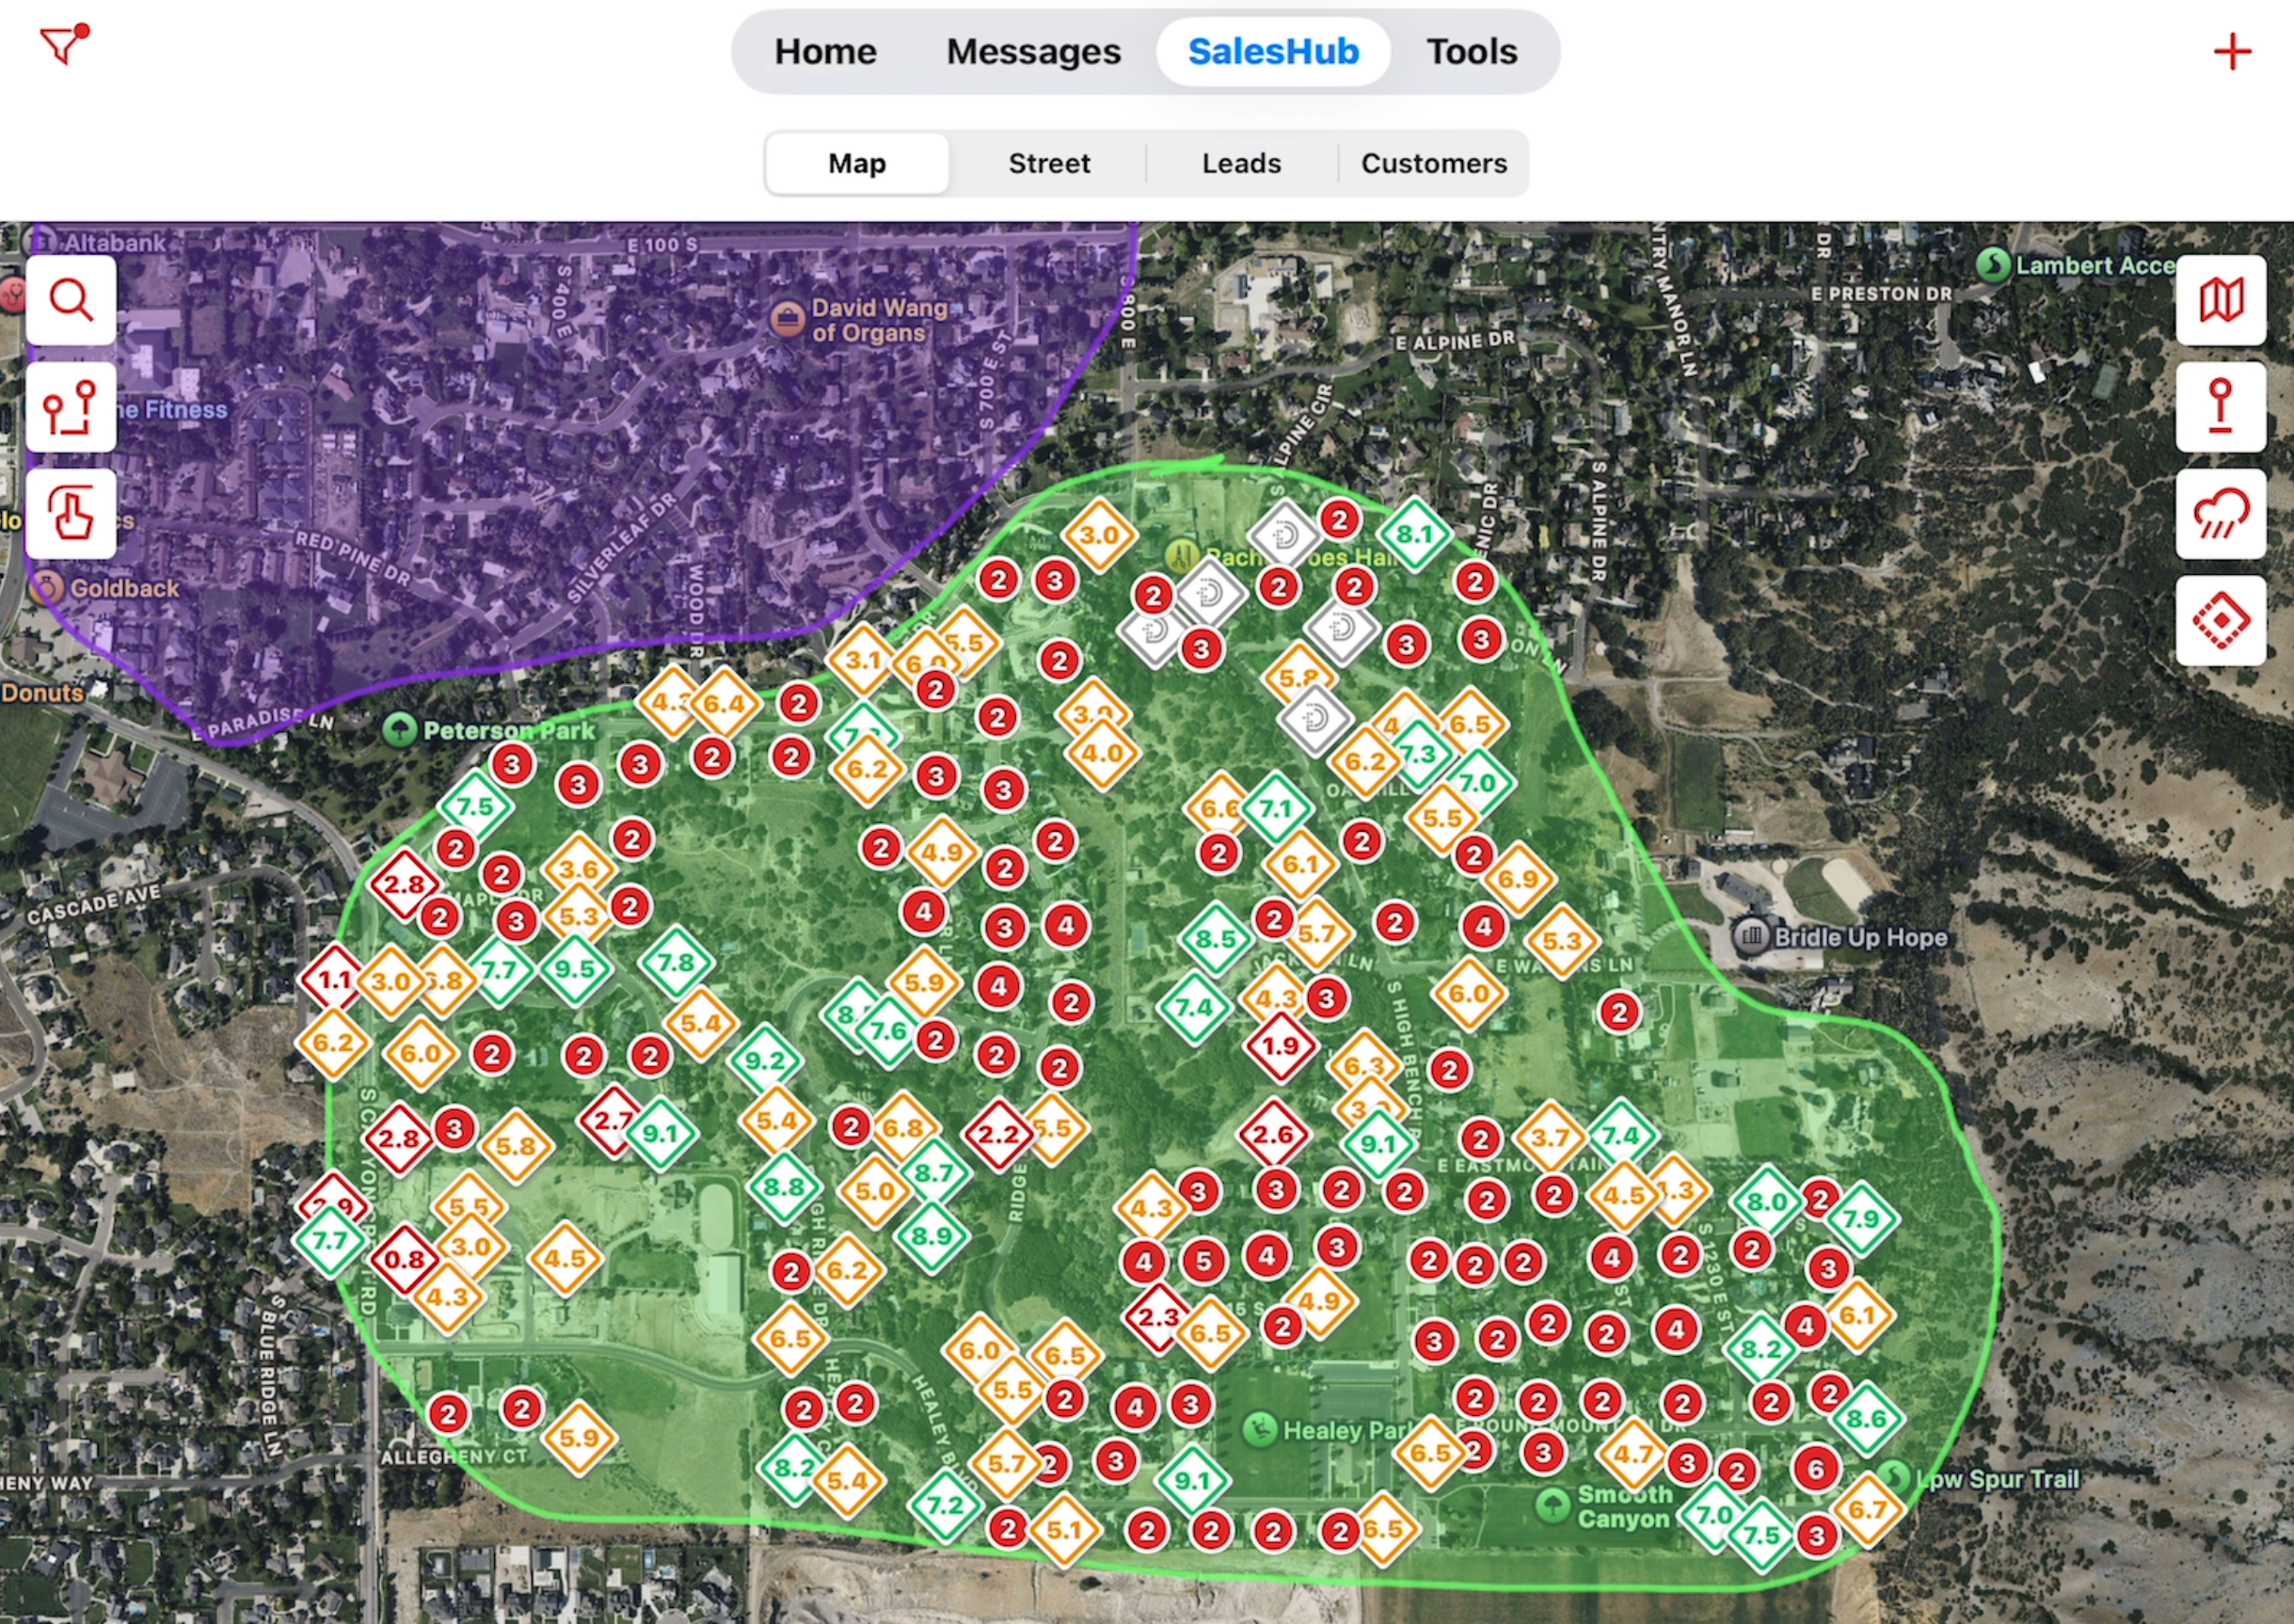Toggle the weather rain cloud overlay
Viewport: 2294px width, 1624px height.
tap(2220, 514)
